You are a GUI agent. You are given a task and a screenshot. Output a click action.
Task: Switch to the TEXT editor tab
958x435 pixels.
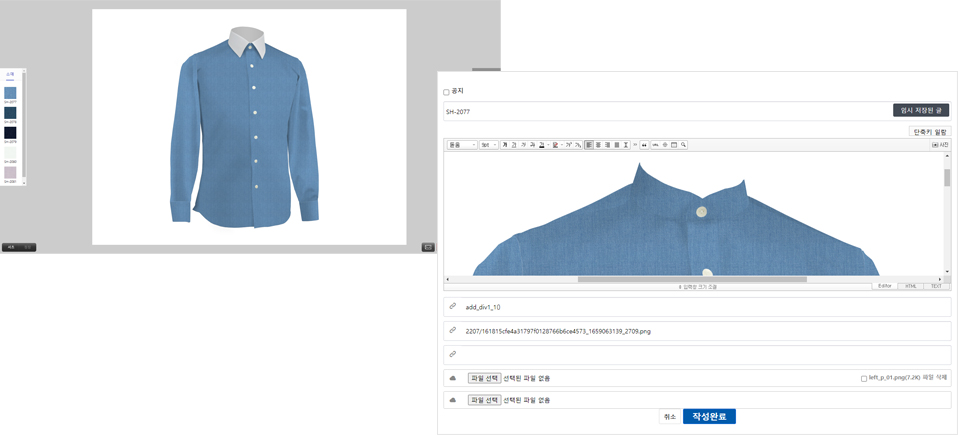[x=935, y=286]
